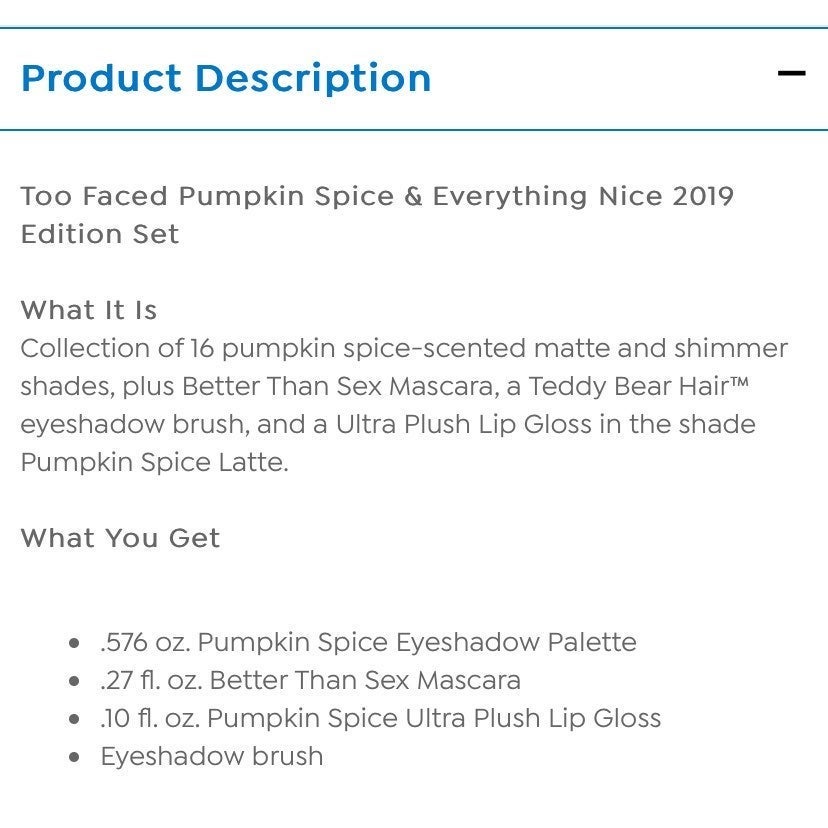Click the Edition Set line of title
The width and height of the screenshot is (828, 828).
pos(100,234)
